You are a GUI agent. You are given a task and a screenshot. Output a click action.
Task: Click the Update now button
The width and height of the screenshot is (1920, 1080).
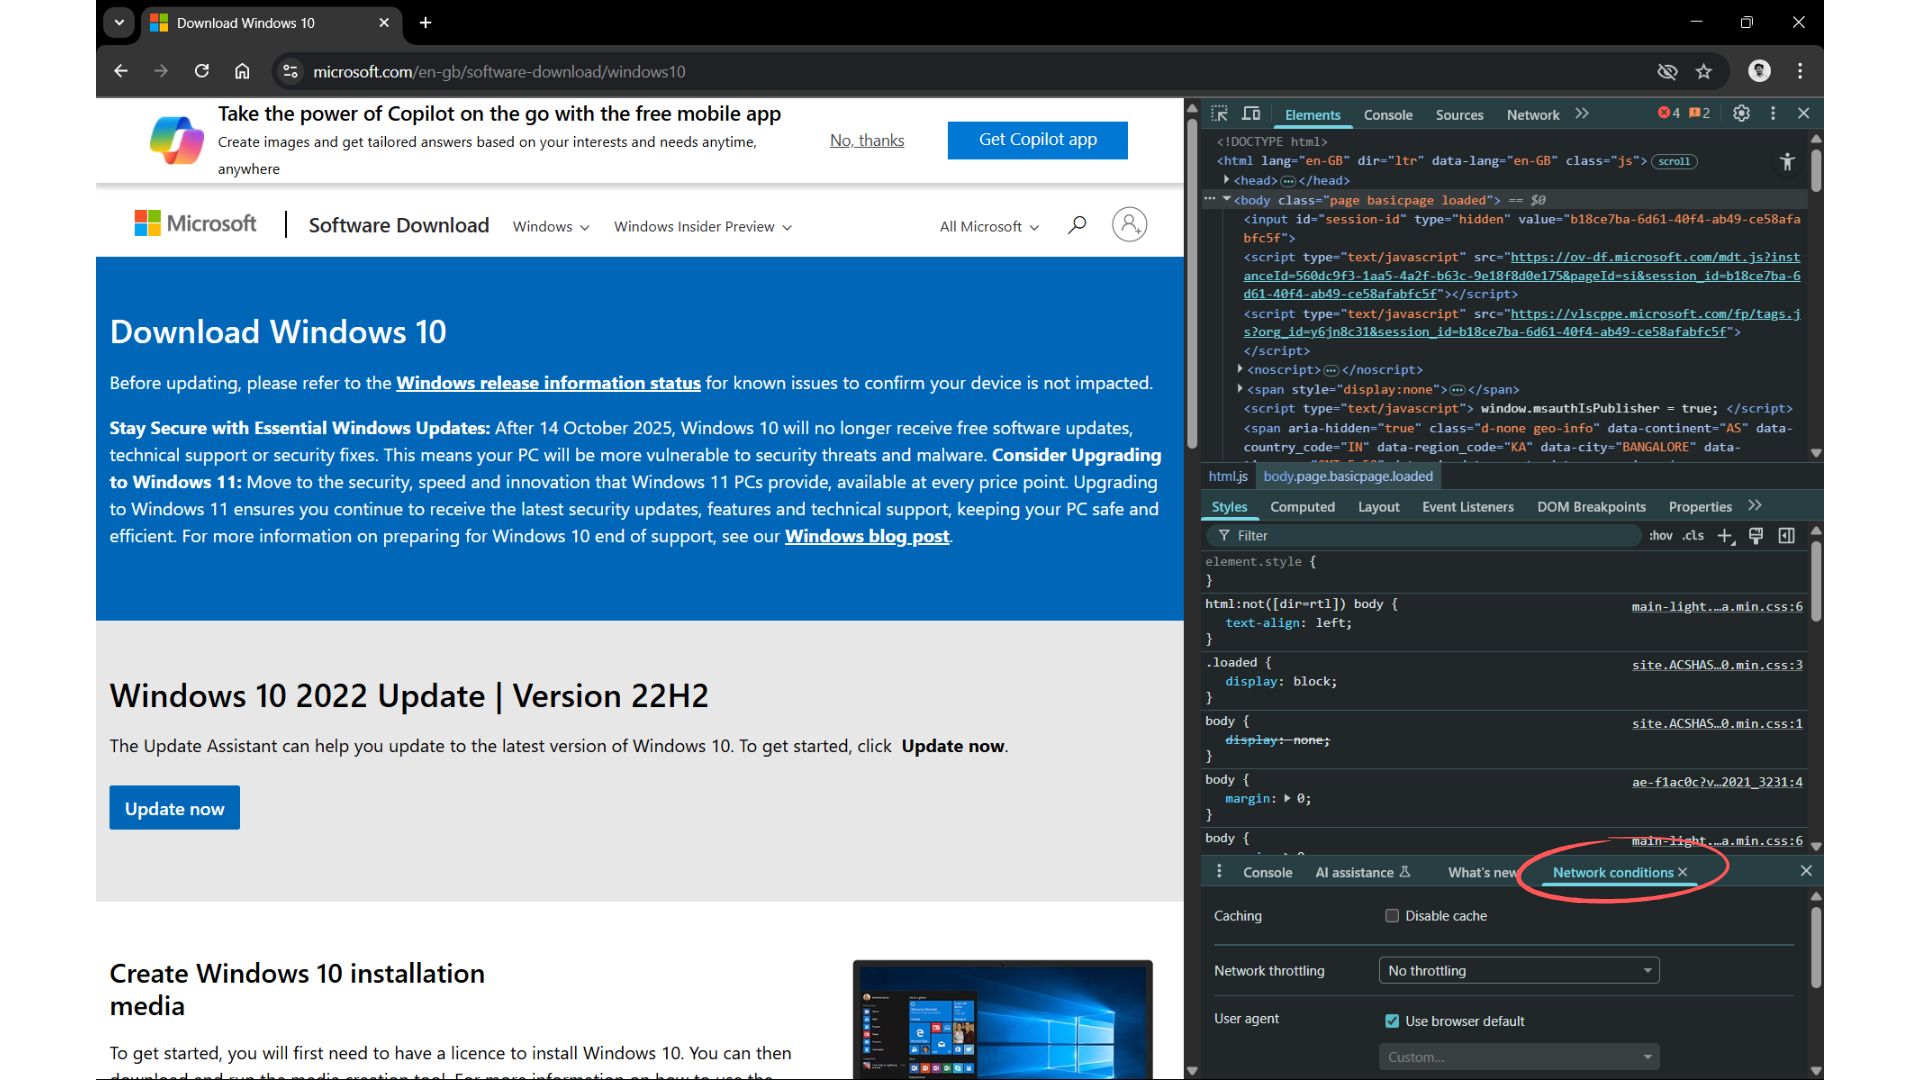(x=174, y=808)
